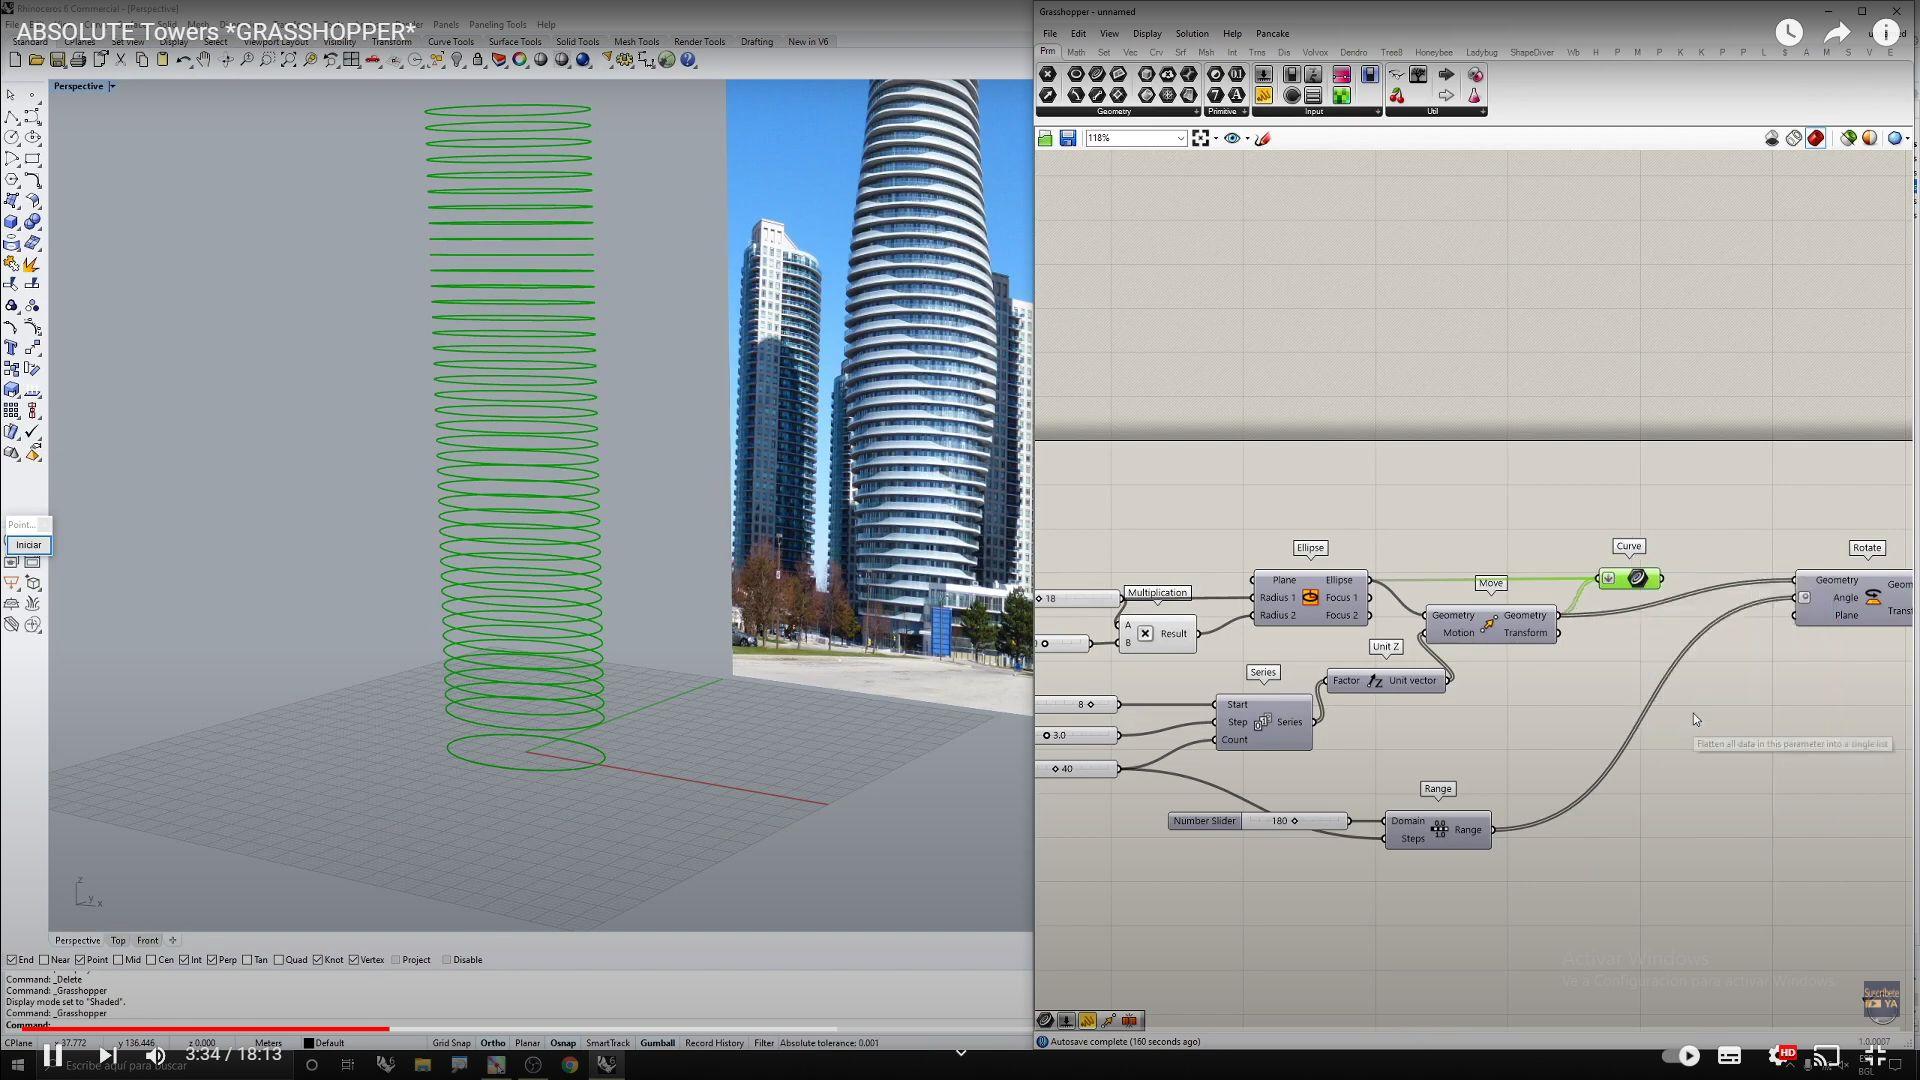Open the Display menu in Grasshopper
1920x1080 pixels.
tap(1147, 34)
